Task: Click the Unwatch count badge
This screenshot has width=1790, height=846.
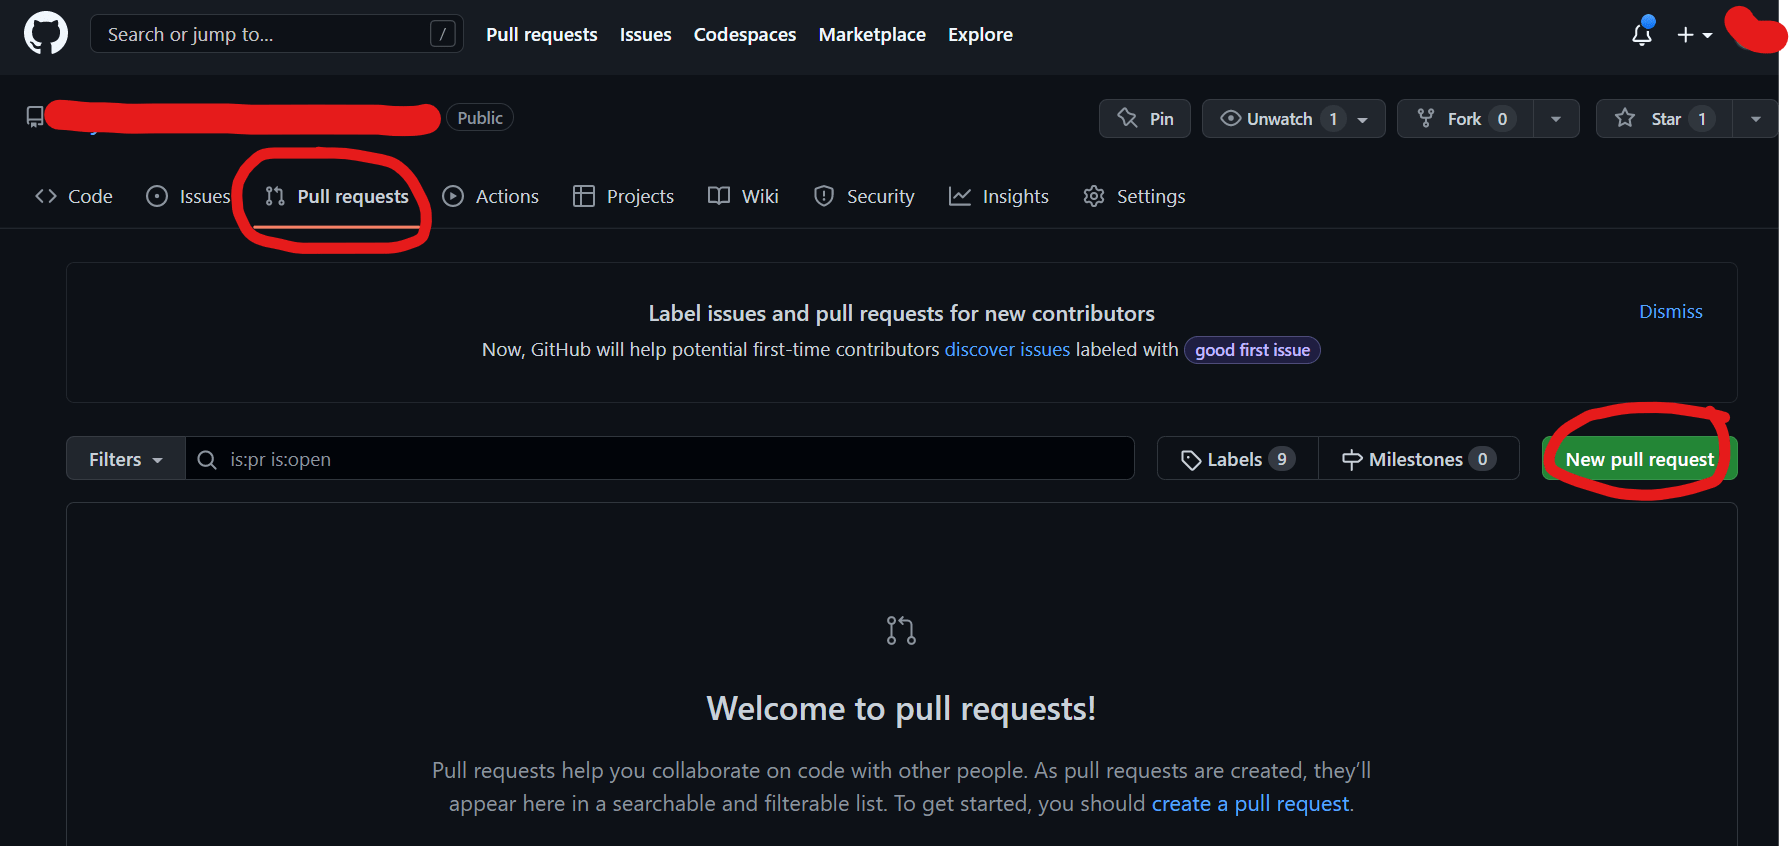Action: pyautogui.click(x=1333, y=118)
